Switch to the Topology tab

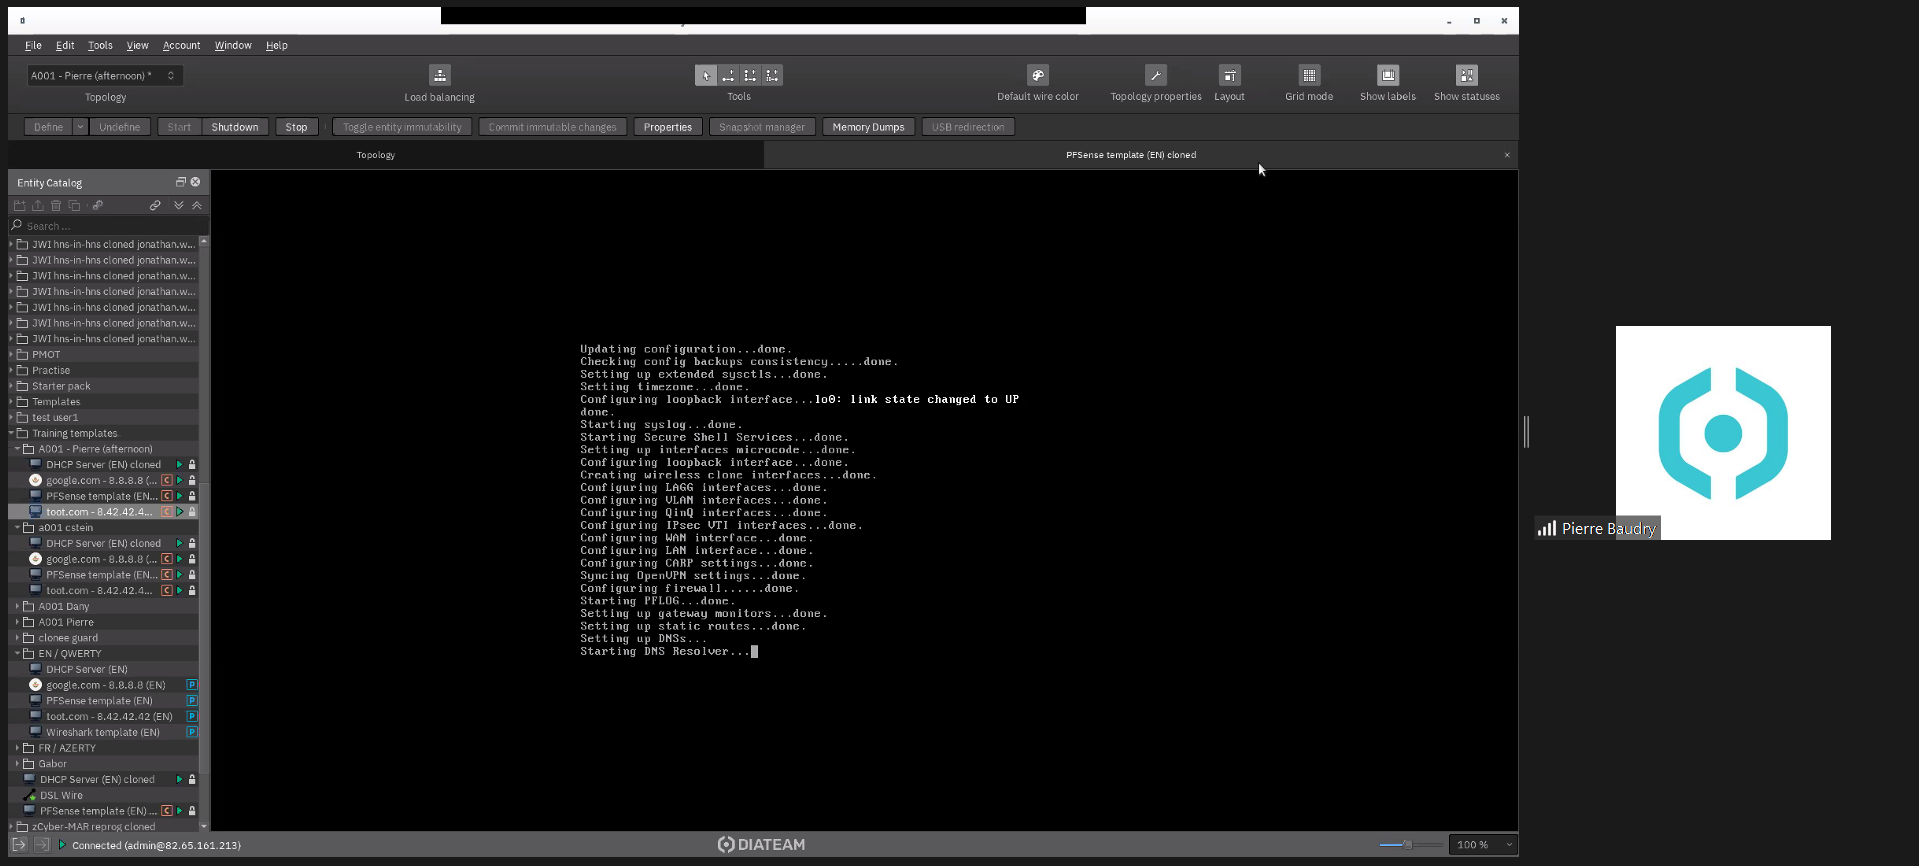point(376,155)
